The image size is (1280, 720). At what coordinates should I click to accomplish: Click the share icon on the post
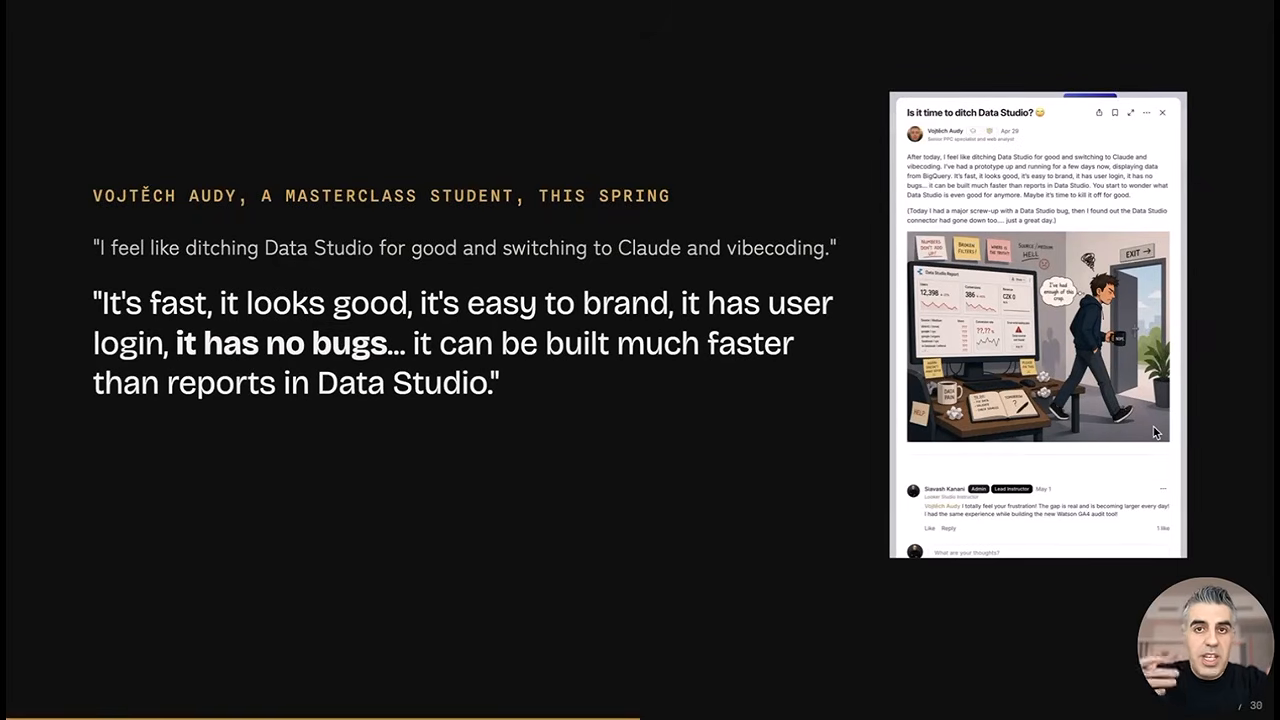1099,113
